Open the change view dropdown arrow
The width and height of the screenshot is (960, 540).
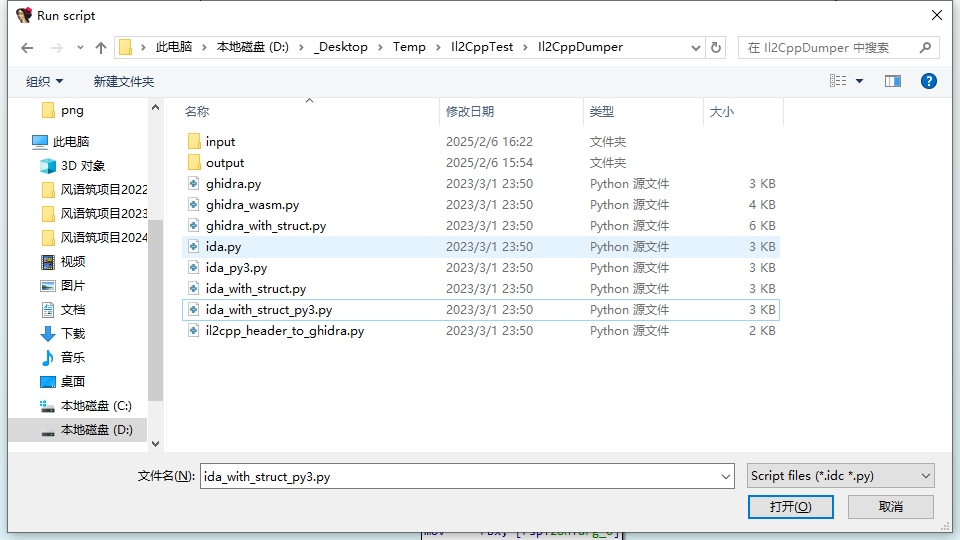(860, 81)
